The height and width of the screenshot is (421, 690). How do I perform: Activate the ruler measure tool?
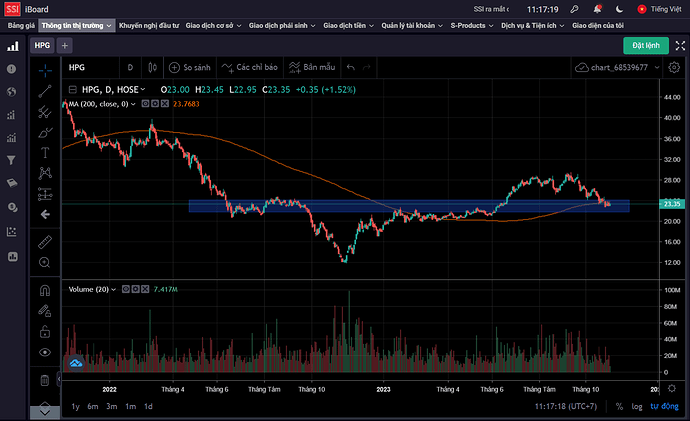tap(45, 242)
